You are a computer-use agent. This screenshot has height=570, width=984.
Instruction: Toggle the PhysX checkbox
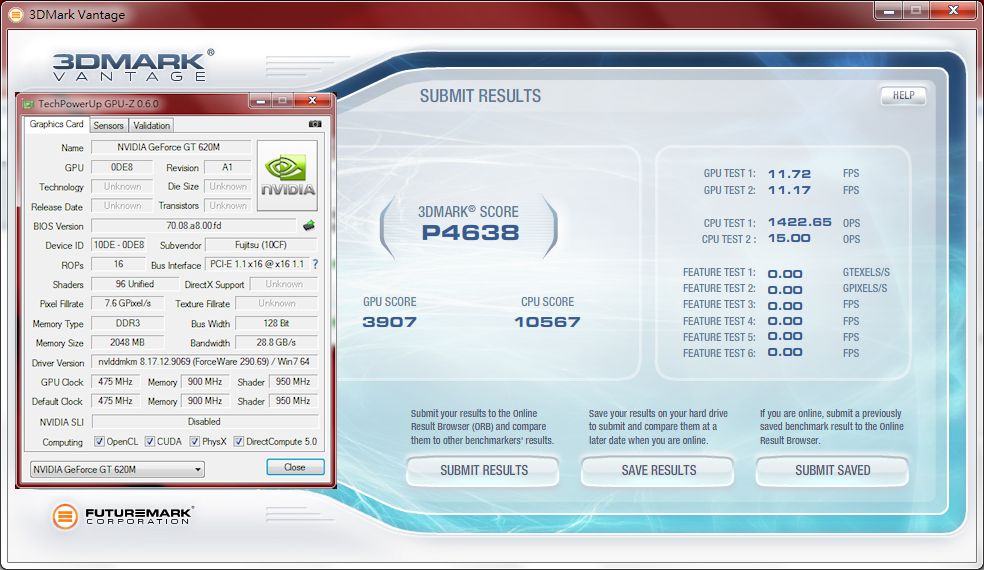click(x=194, y=441)
